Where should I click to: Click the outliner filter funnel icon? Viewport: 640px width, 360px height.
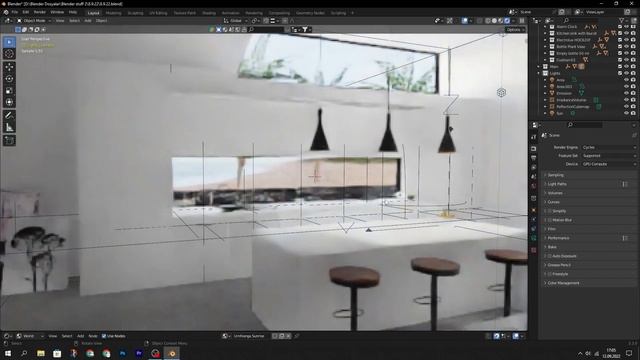pos(622,20)
